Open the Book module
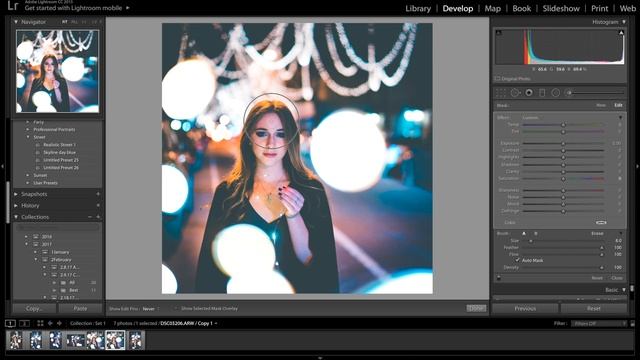This screenshot has height=360, width=640. tap(522, 9)
